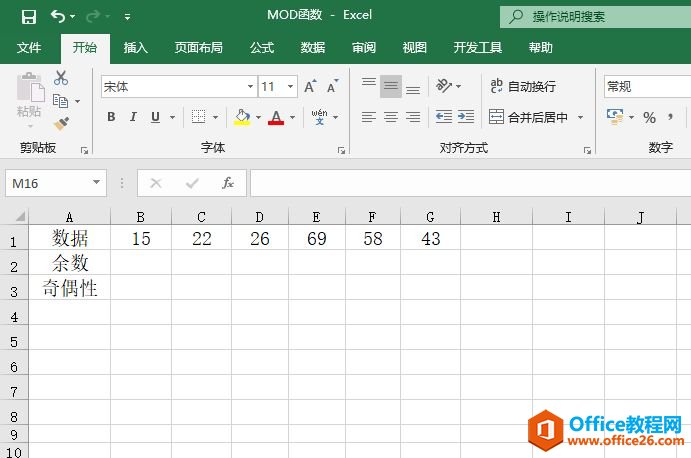Click the text orientation icon
Viewport: 691px width, 458px height.
tap(444, 86)
